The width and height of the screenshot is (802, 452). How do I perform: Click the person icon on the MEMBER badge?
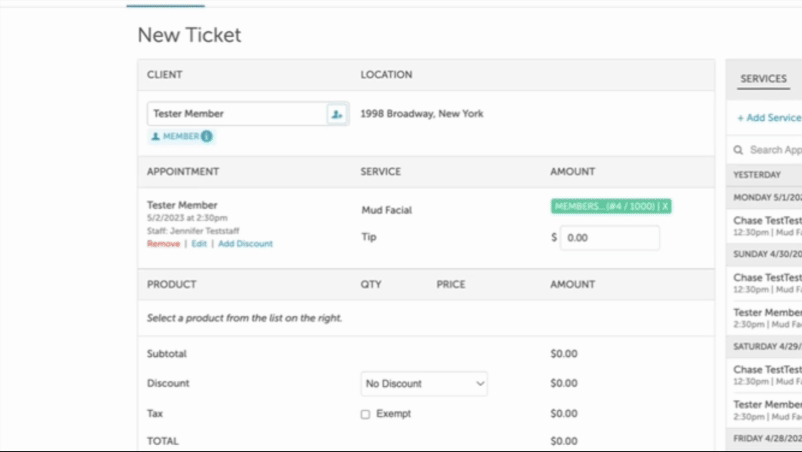point(156,137)
